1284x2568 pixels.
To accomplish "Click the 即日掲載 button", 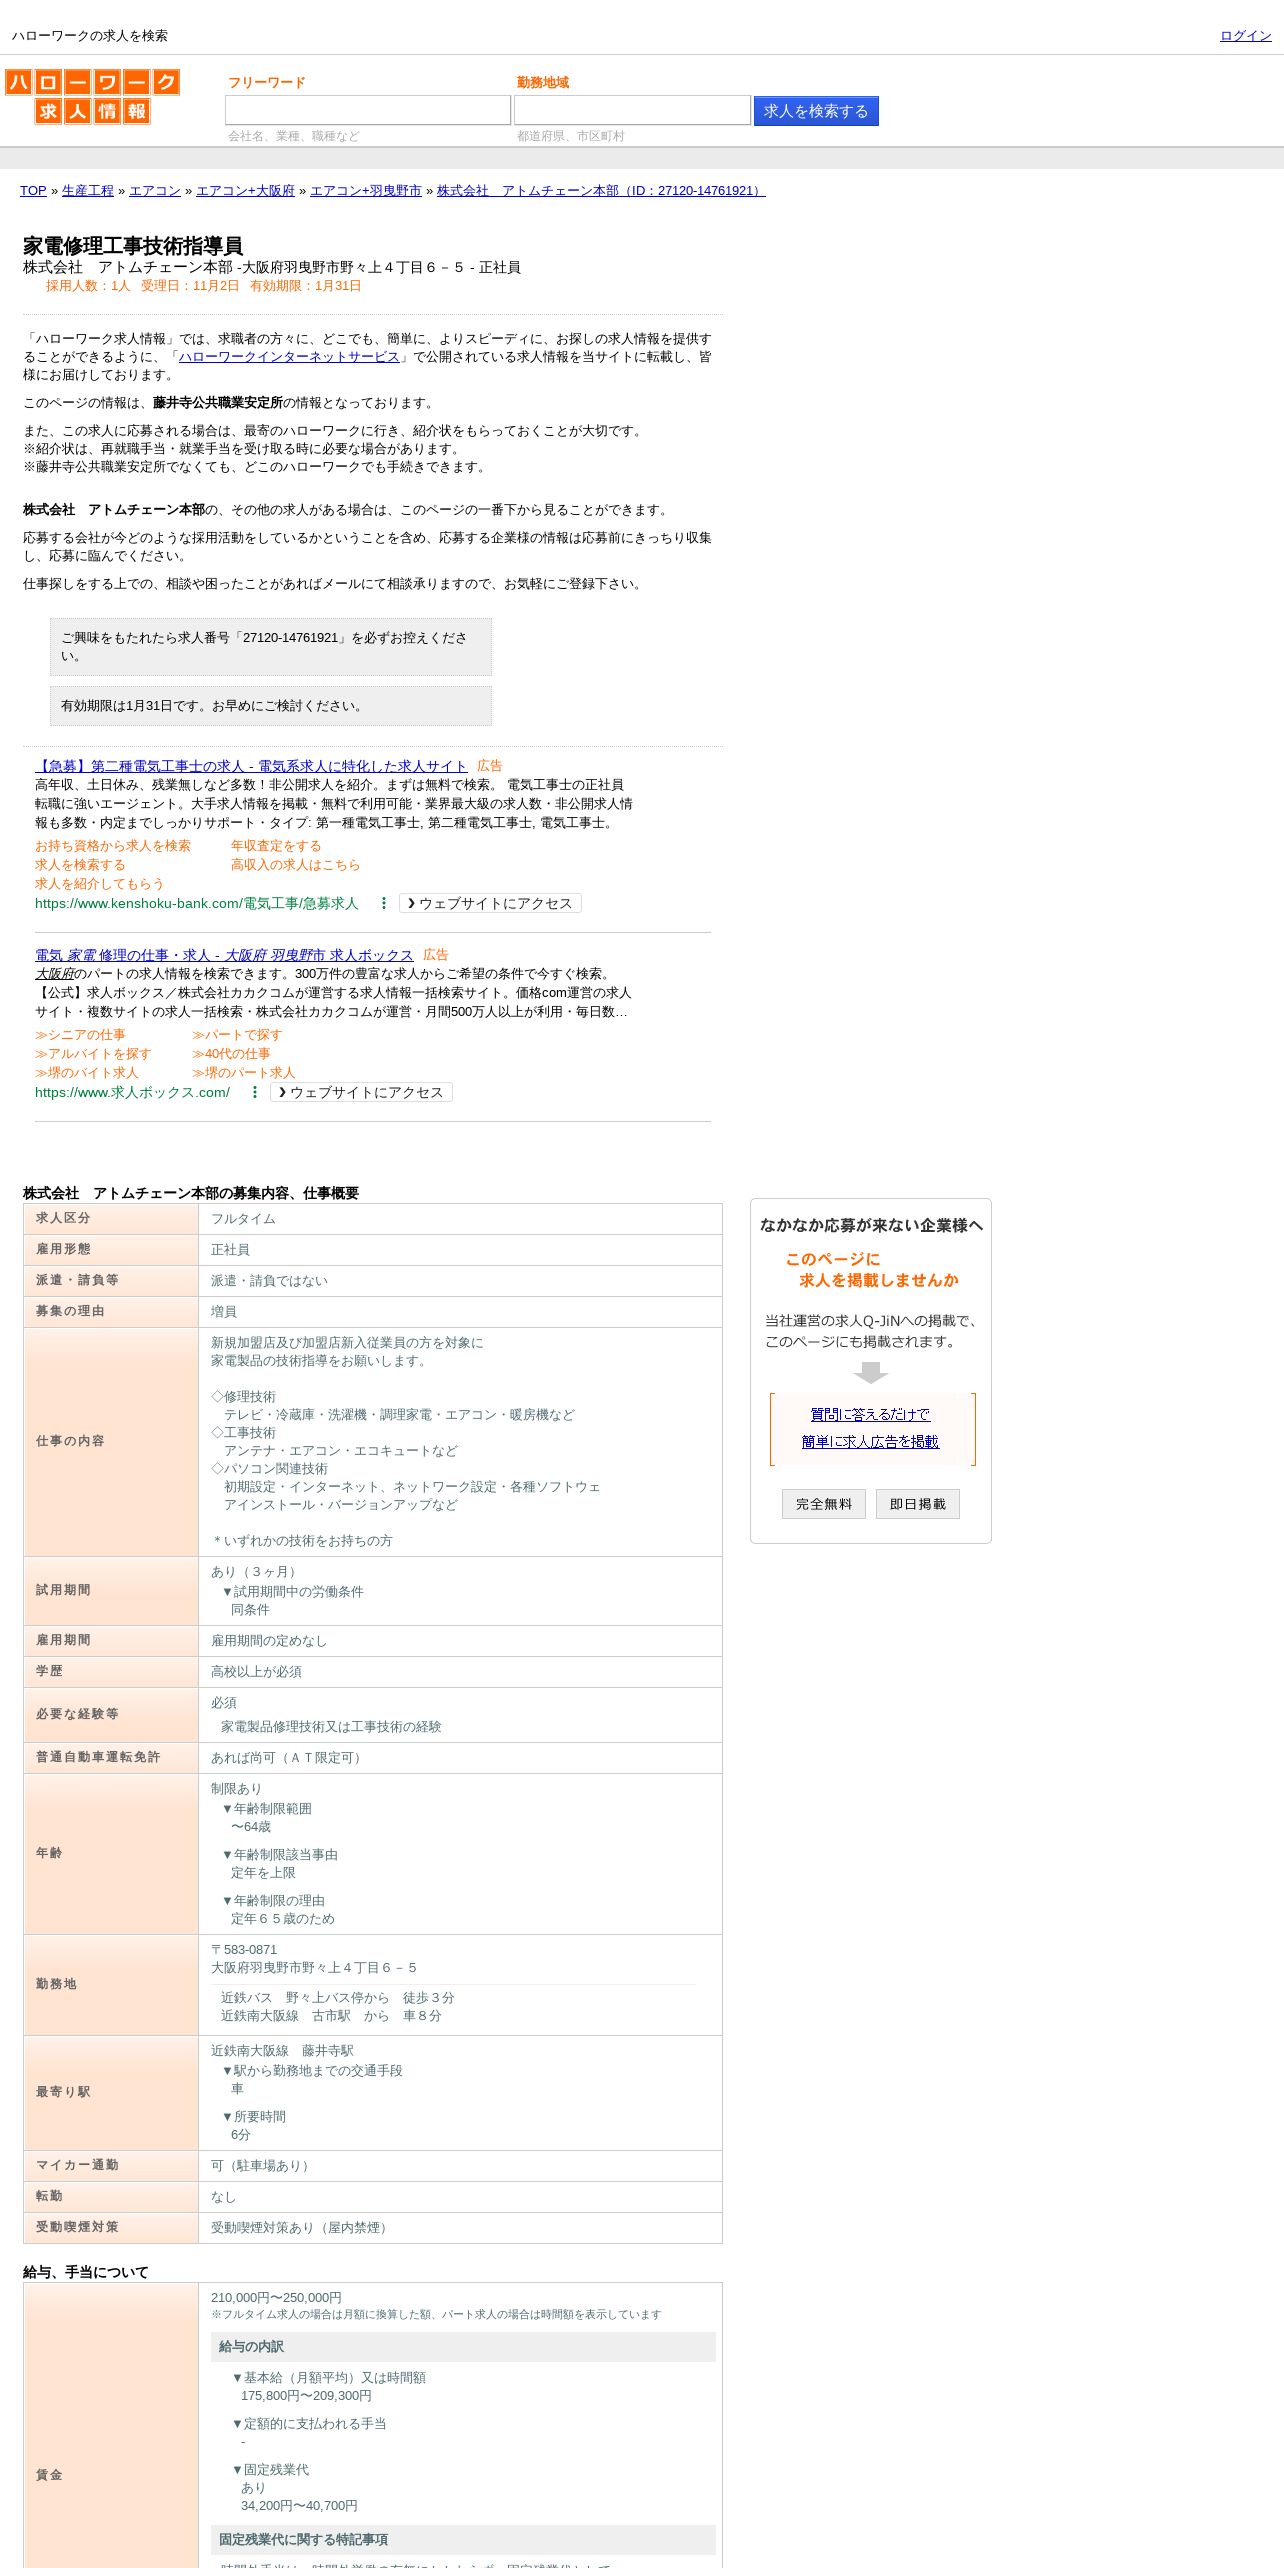I will point(918,1504).
